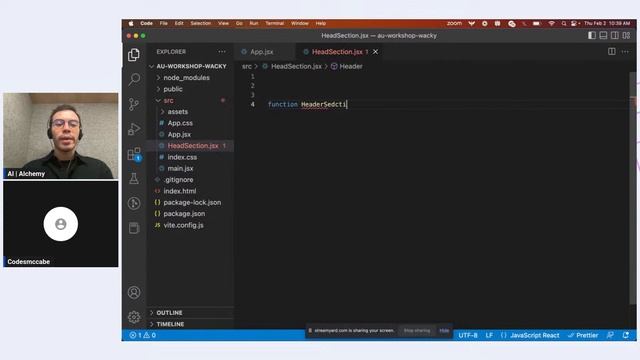Viewport: 640px width, 360px height.
Task: Open the Selection menu
Action: 200,23
